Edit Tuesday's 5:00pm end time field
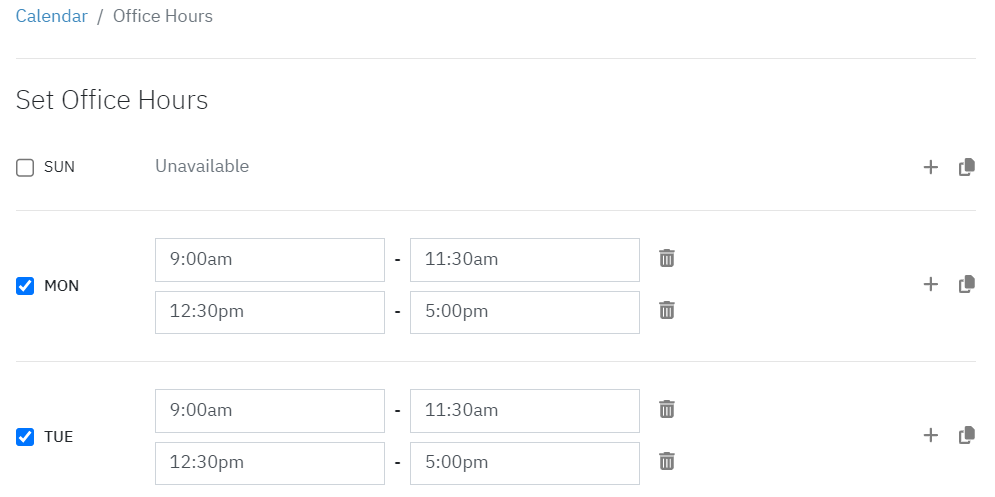This screenshot has height=497, width=995. pos(525,463)
